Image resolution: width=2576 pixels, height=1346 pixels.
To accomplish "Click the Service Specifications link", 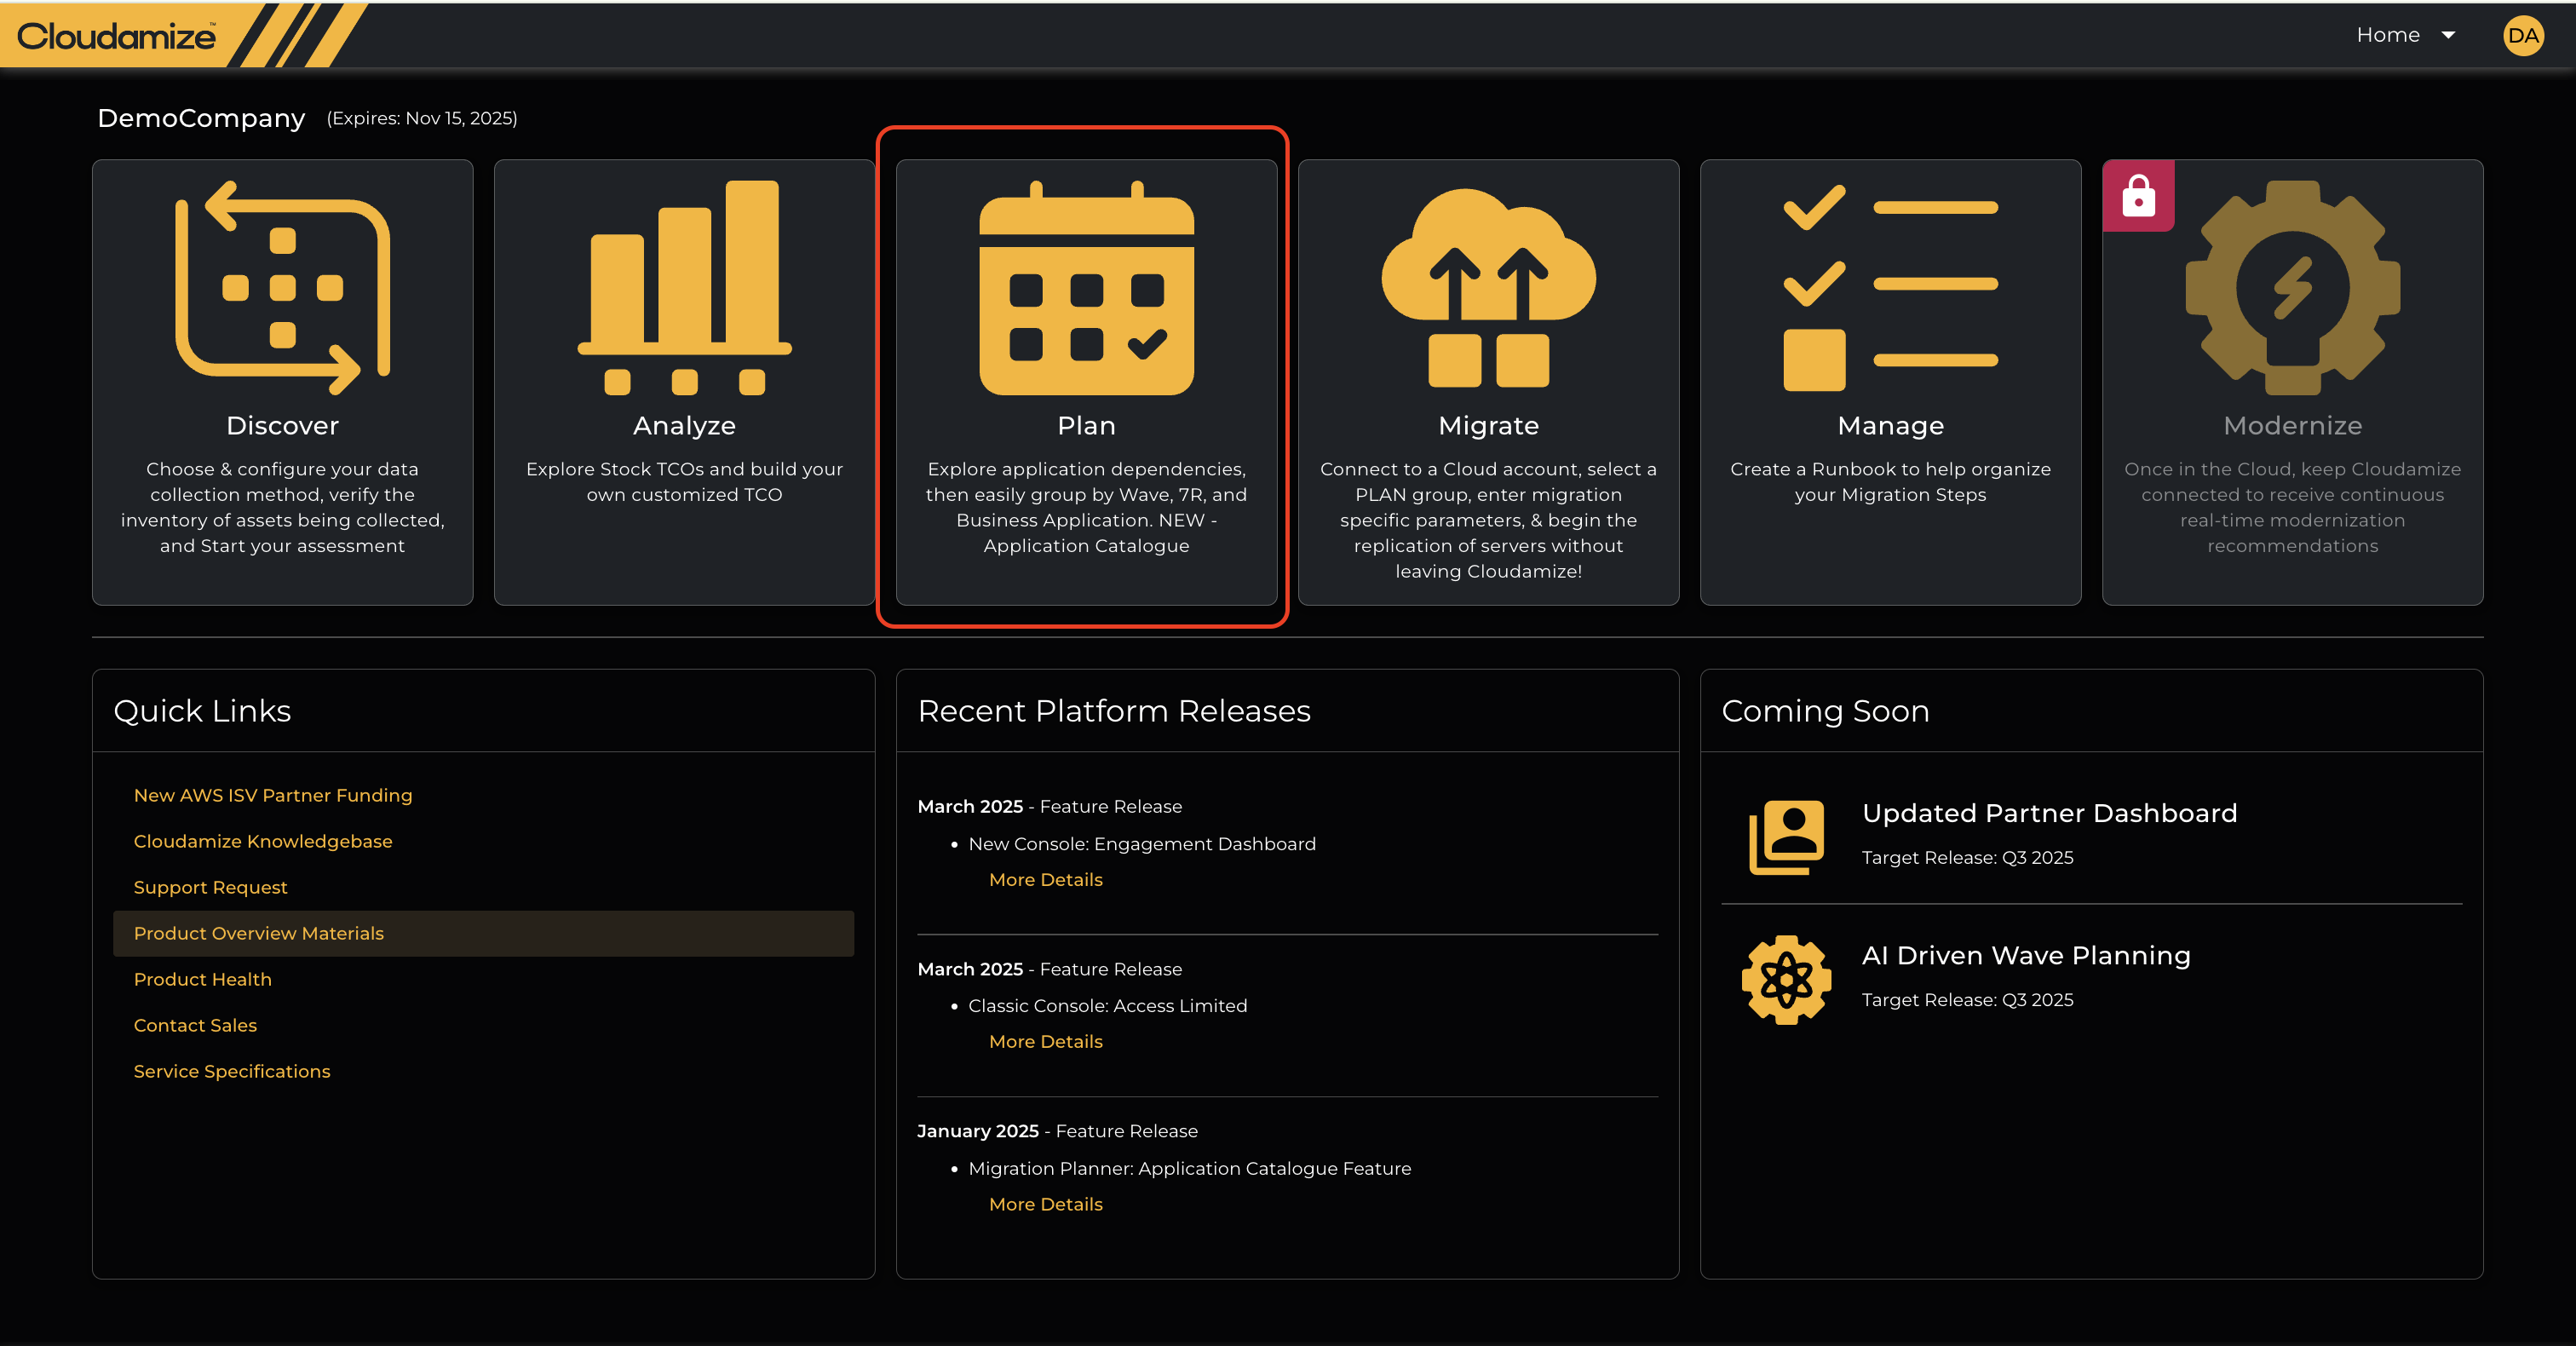I will click(x=232, y=1071).
